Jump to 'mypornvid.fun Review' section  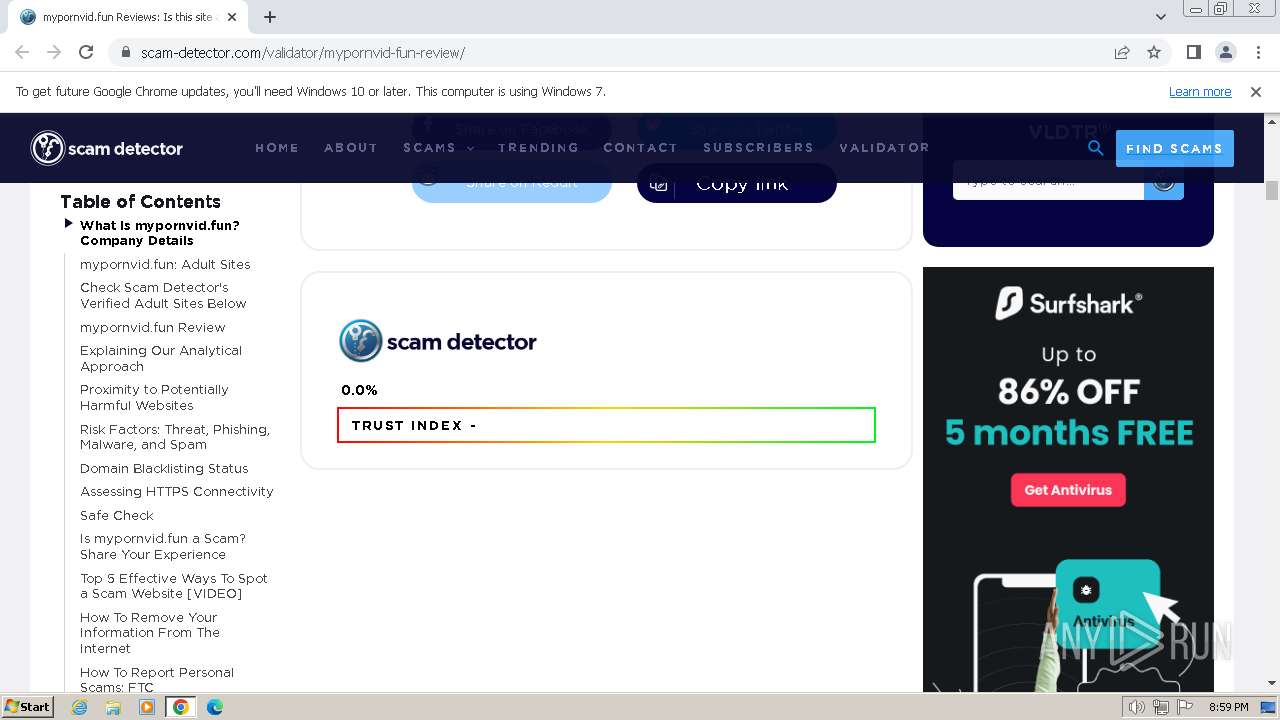click(x=153, y=327)
